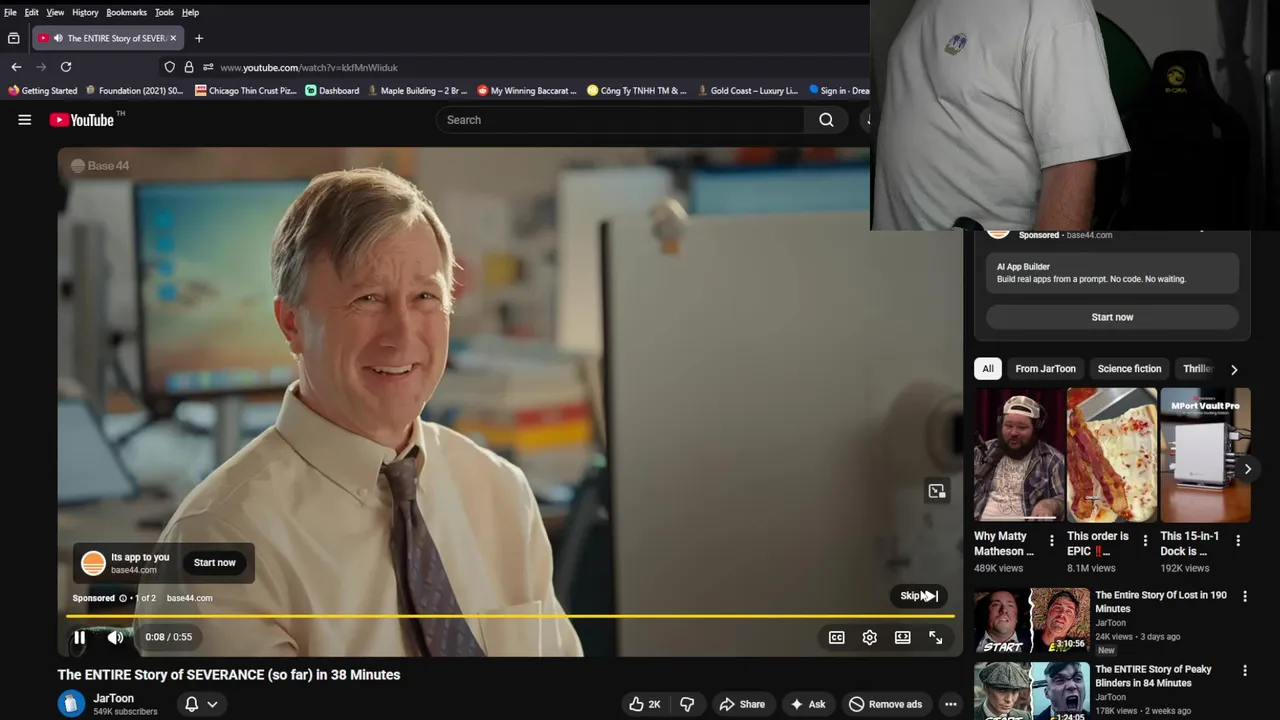Click the browser address bar URL
This screenshot has width=1280, height=720.
[x=309, y=67]
